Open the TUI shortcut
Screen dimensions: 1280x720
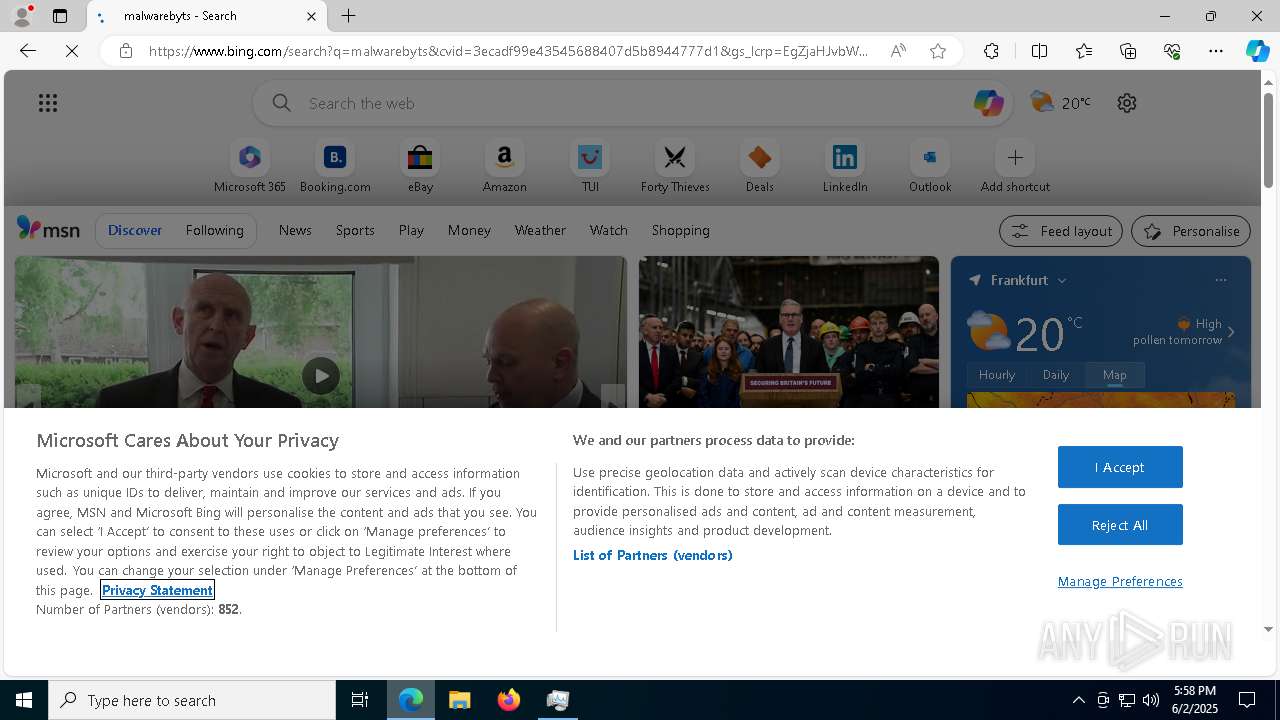click(590, 167)
